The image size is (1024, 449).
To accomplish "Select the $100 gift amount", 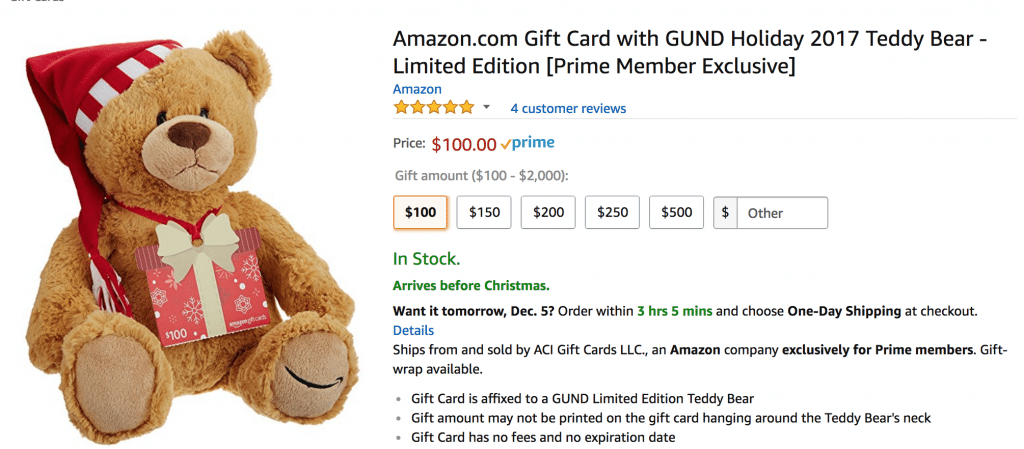I will click(420, 212).
